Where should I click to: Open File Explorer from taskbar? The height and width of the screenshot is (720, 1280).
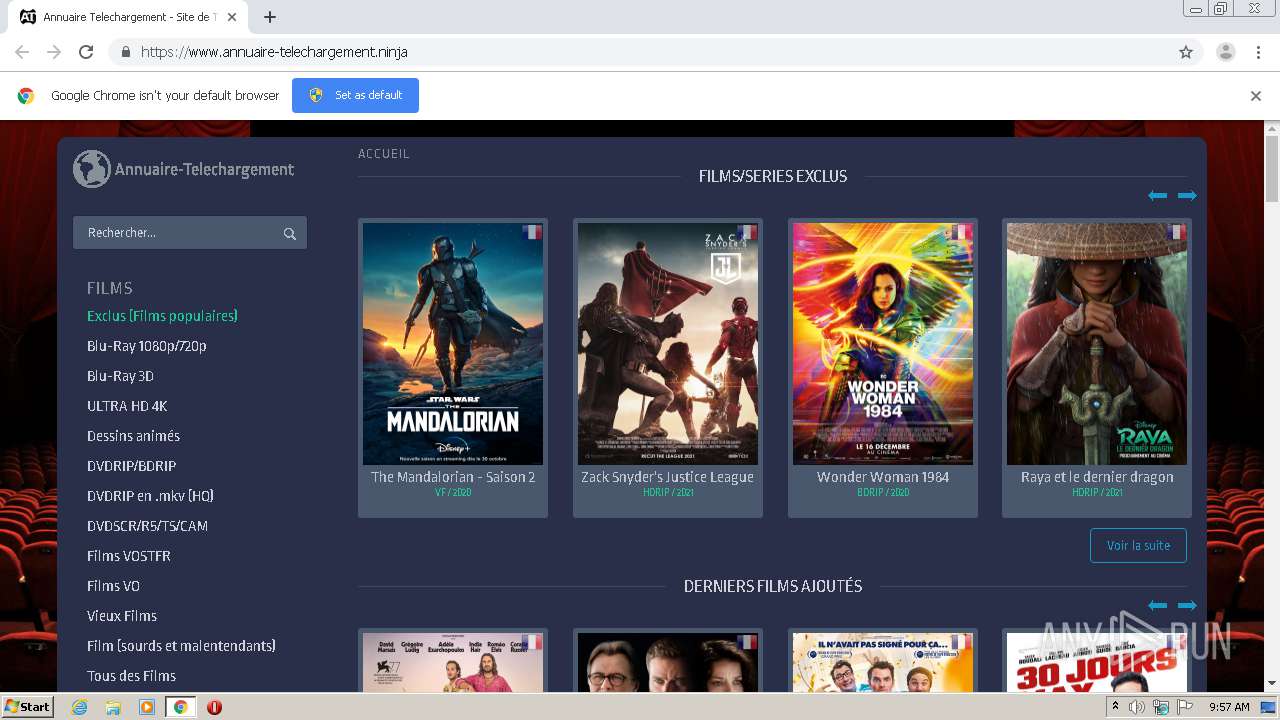113,707
